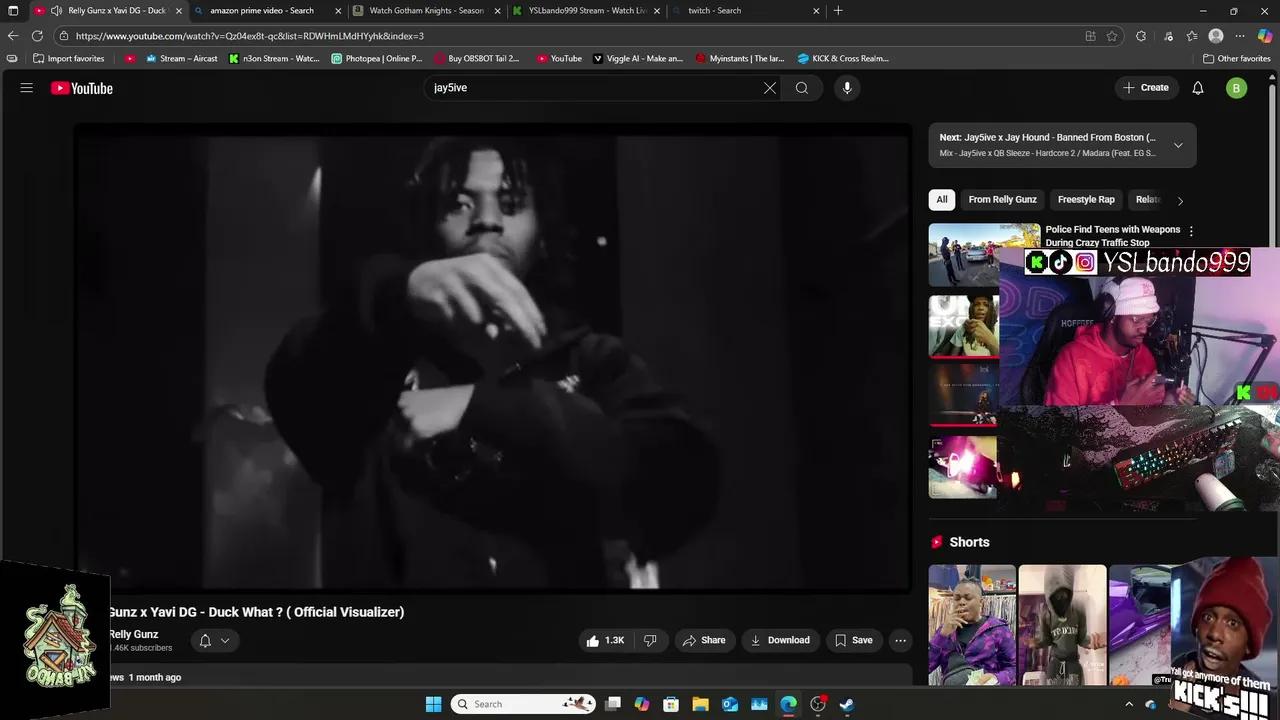Add this page to favorites star
This screenshot has height=720, width=1280.
pyautogui.click(x=1112, y=36)
